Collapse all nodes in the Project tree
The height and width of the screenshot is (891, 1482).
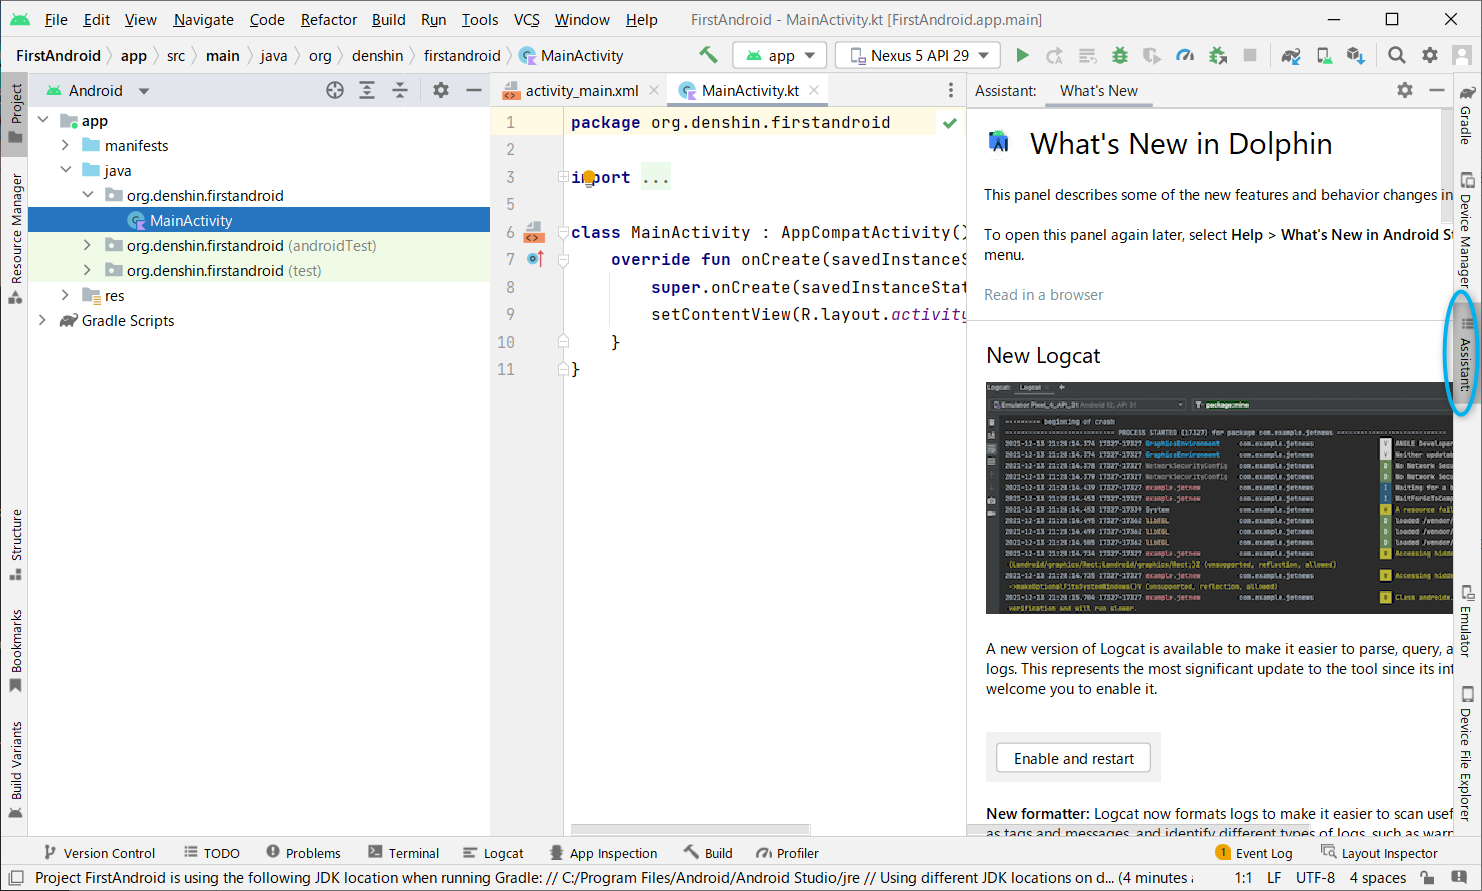[x=398, y=90]
